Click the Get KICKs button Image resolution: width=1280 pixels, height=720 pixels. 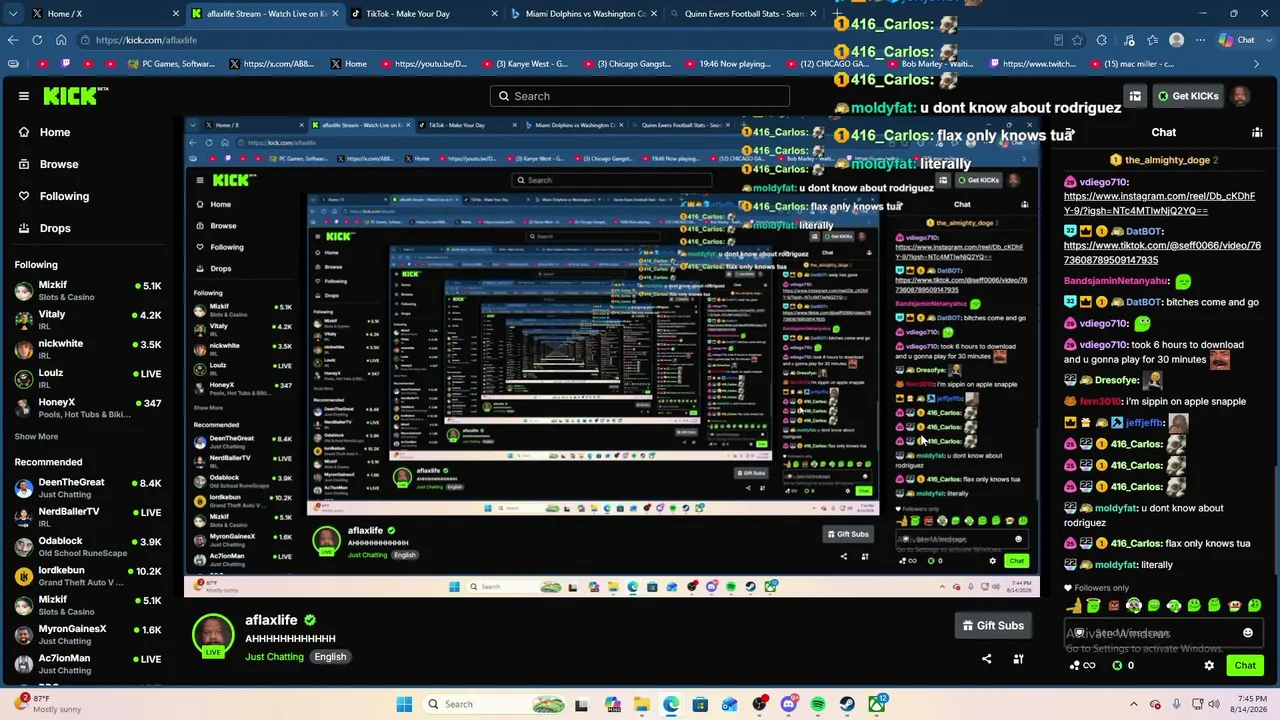[1189, 96]
